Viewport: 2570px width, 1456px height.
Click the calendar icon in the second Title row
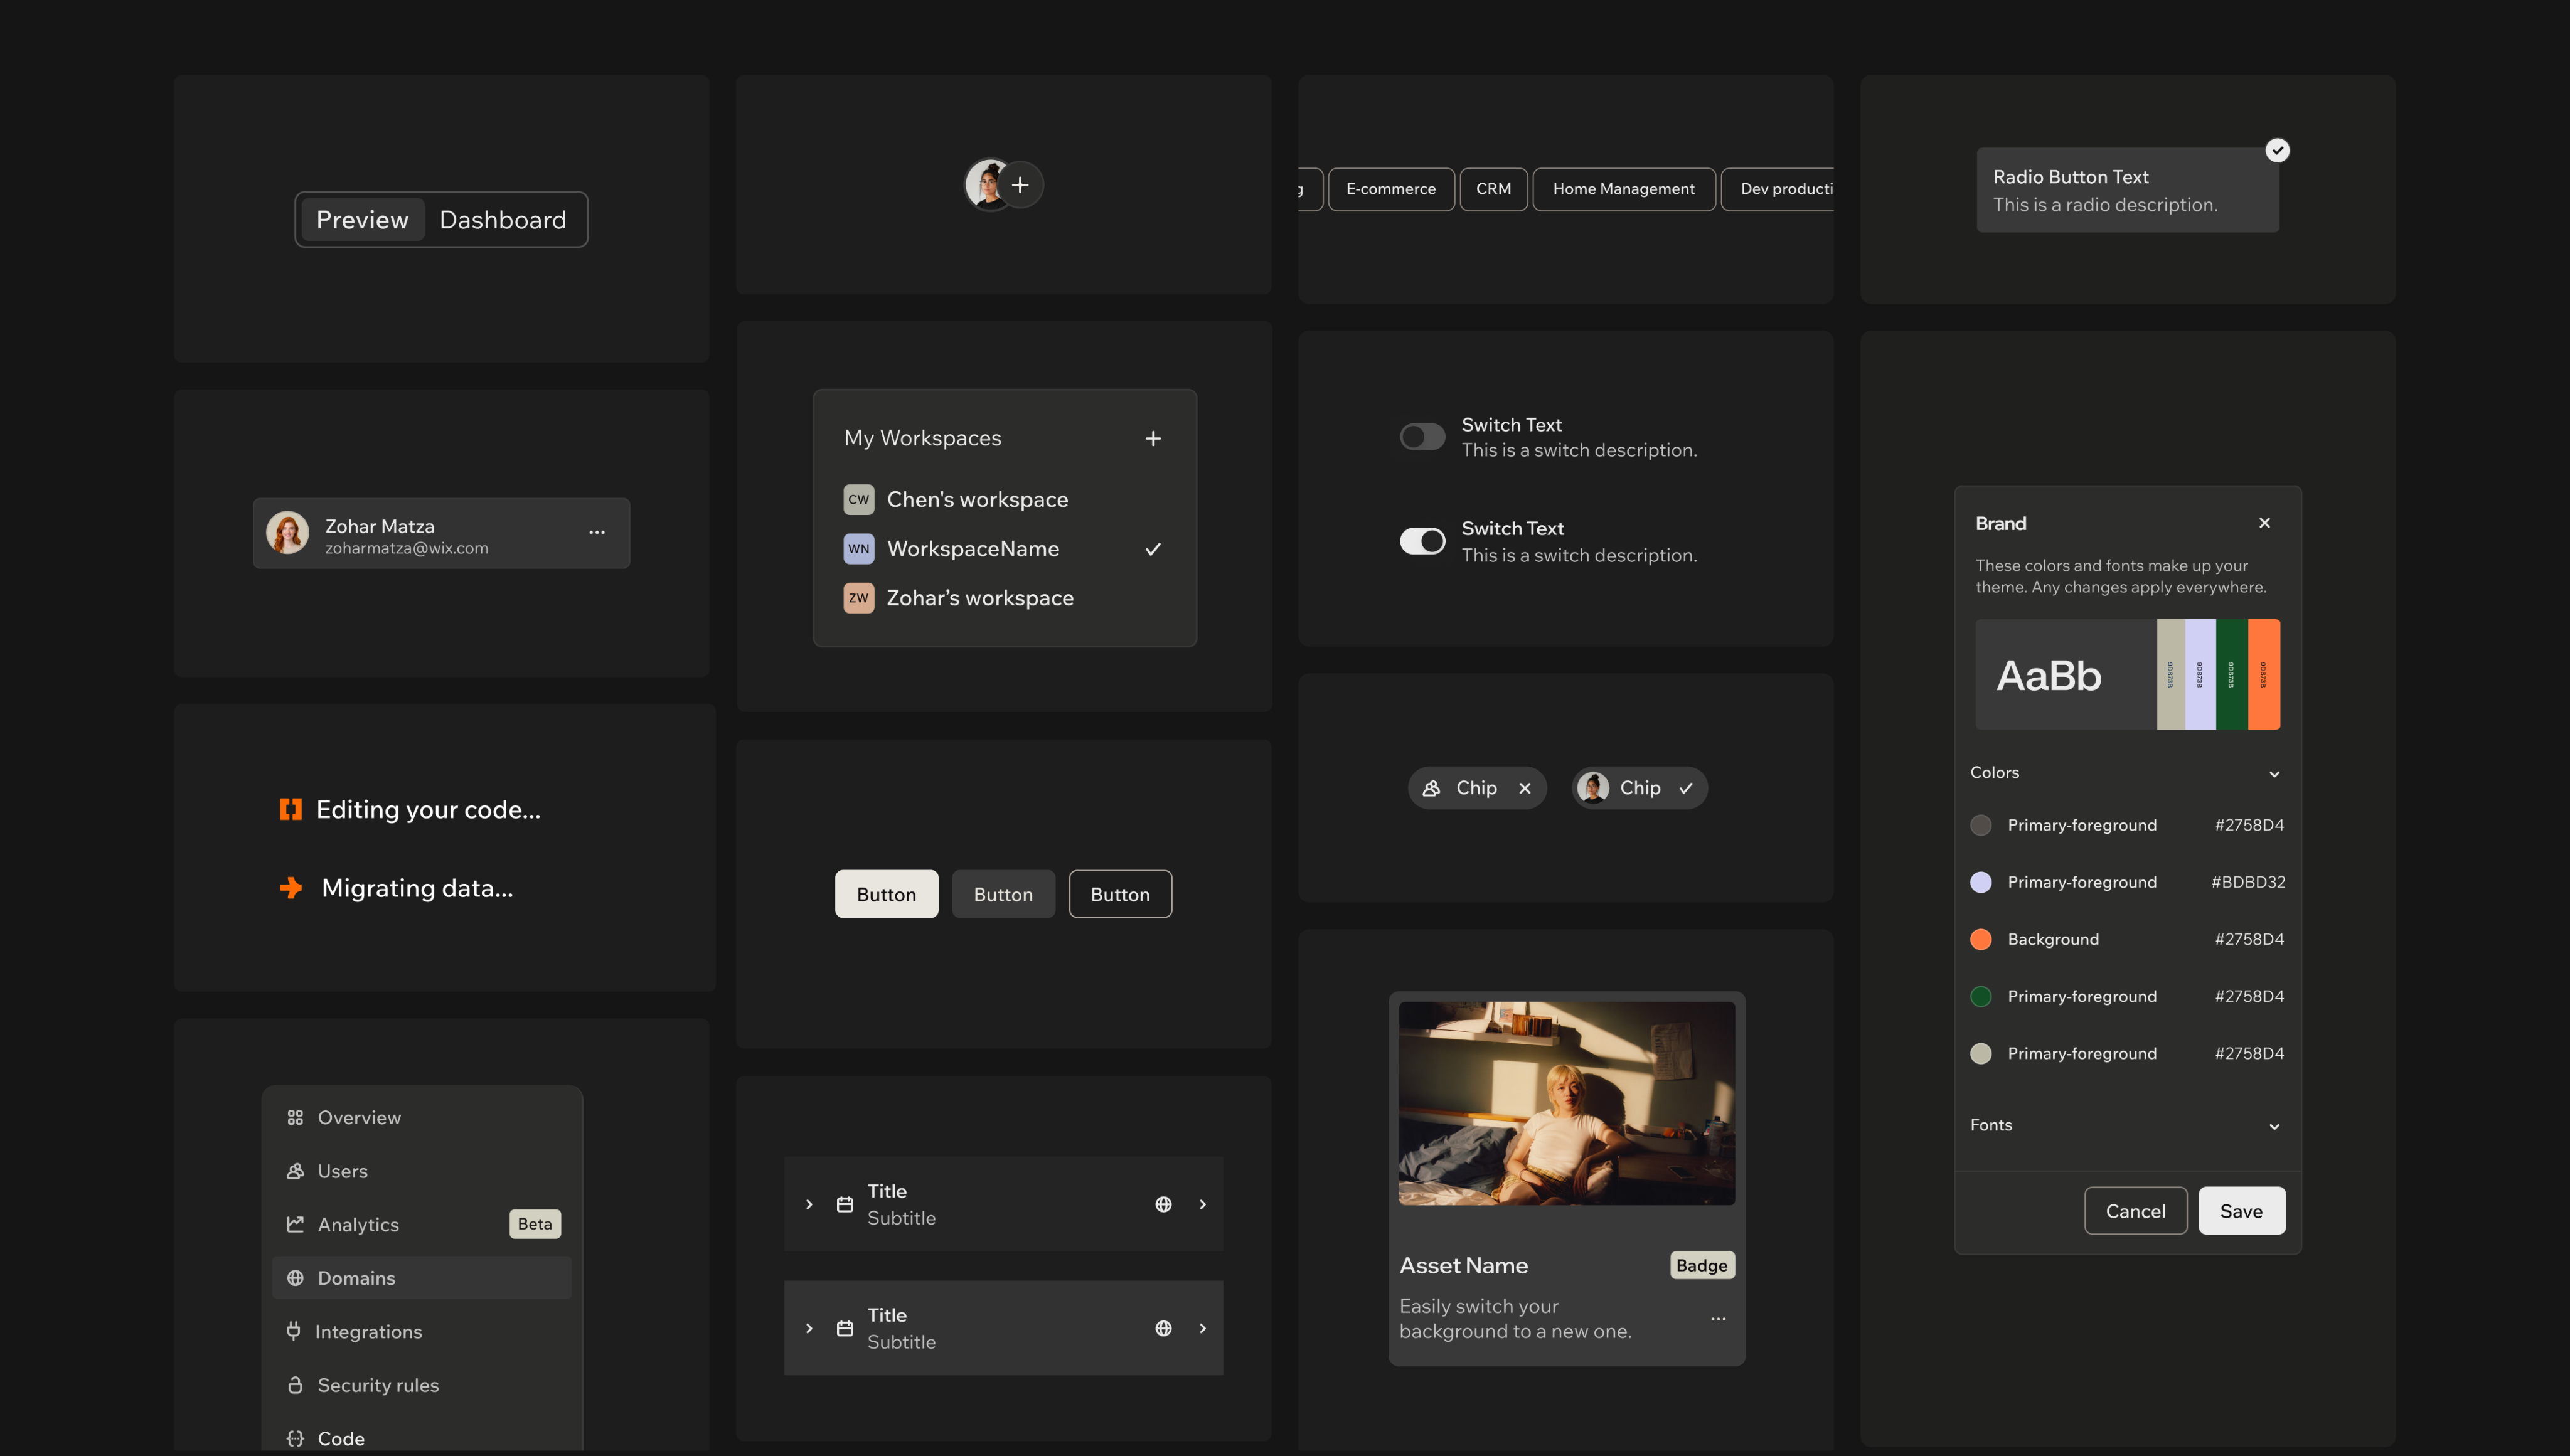point(845,1328)
